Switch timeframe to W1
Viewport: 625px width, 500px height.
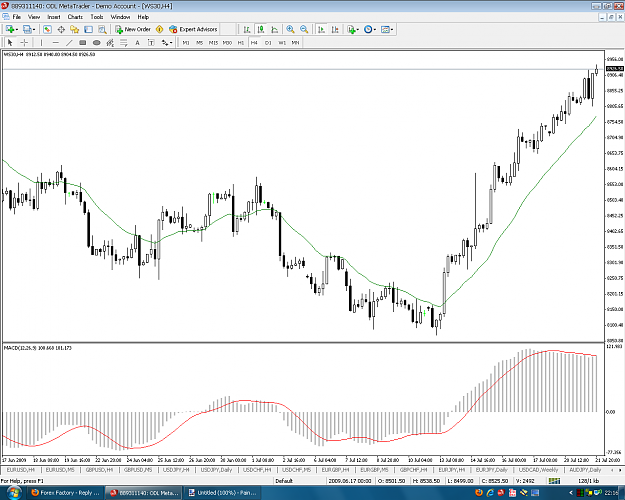[282, 42]
